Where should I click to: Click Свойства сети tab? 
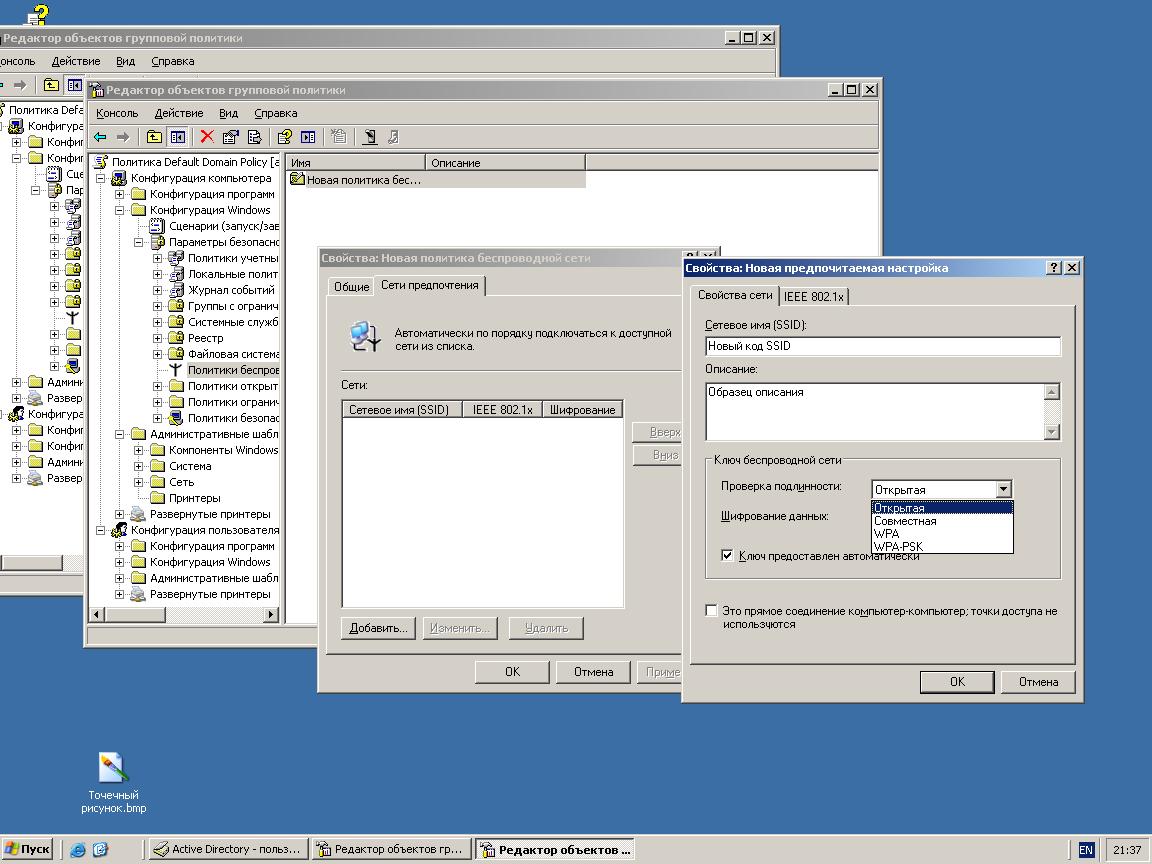click(x=735, y=295)
